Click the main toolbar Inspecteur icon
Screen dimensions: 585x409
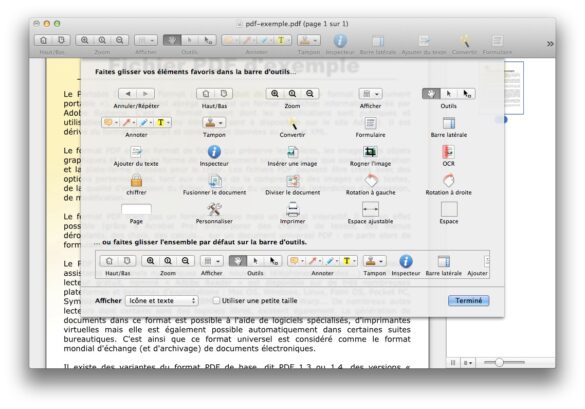(340, 40)
